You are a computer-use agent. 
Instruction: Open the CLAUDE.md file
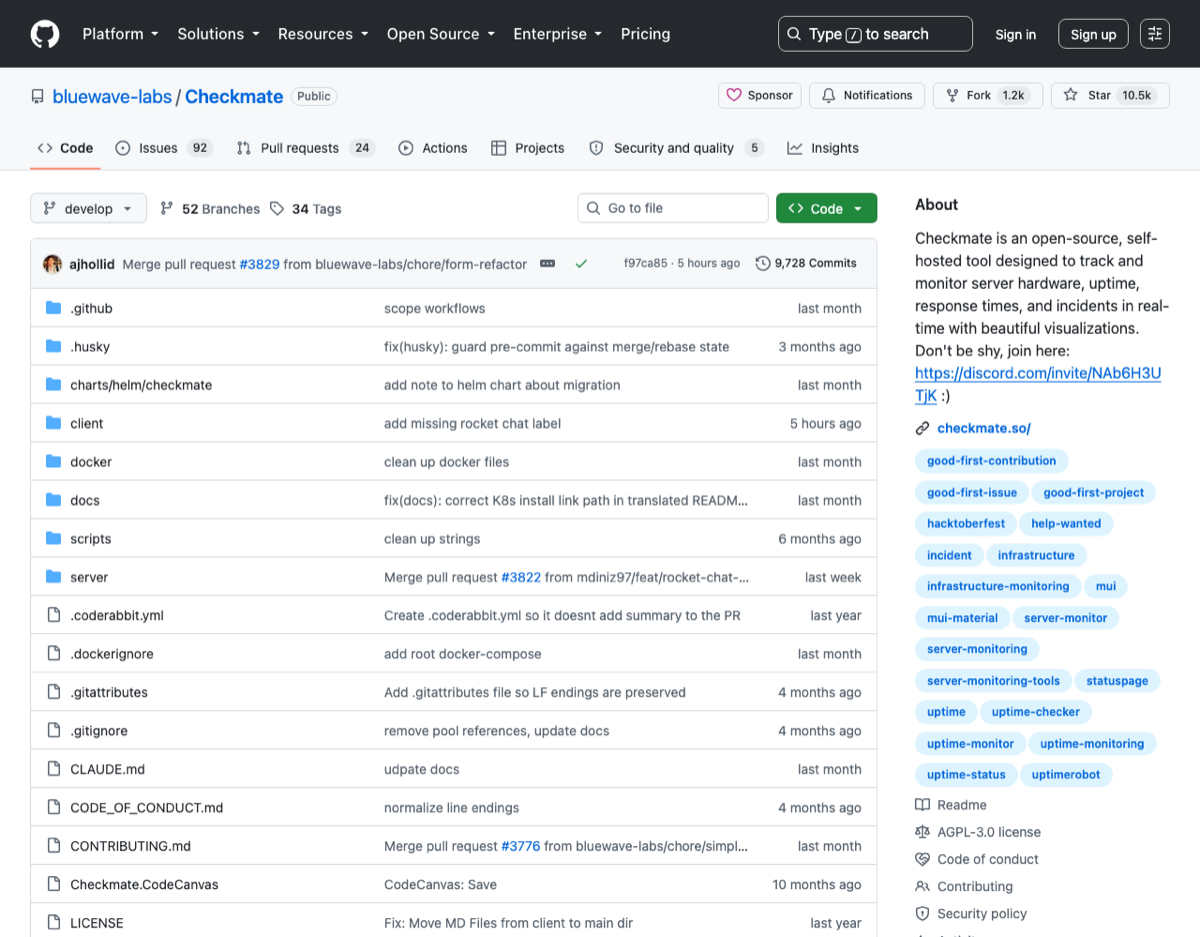tap(107, 769)
